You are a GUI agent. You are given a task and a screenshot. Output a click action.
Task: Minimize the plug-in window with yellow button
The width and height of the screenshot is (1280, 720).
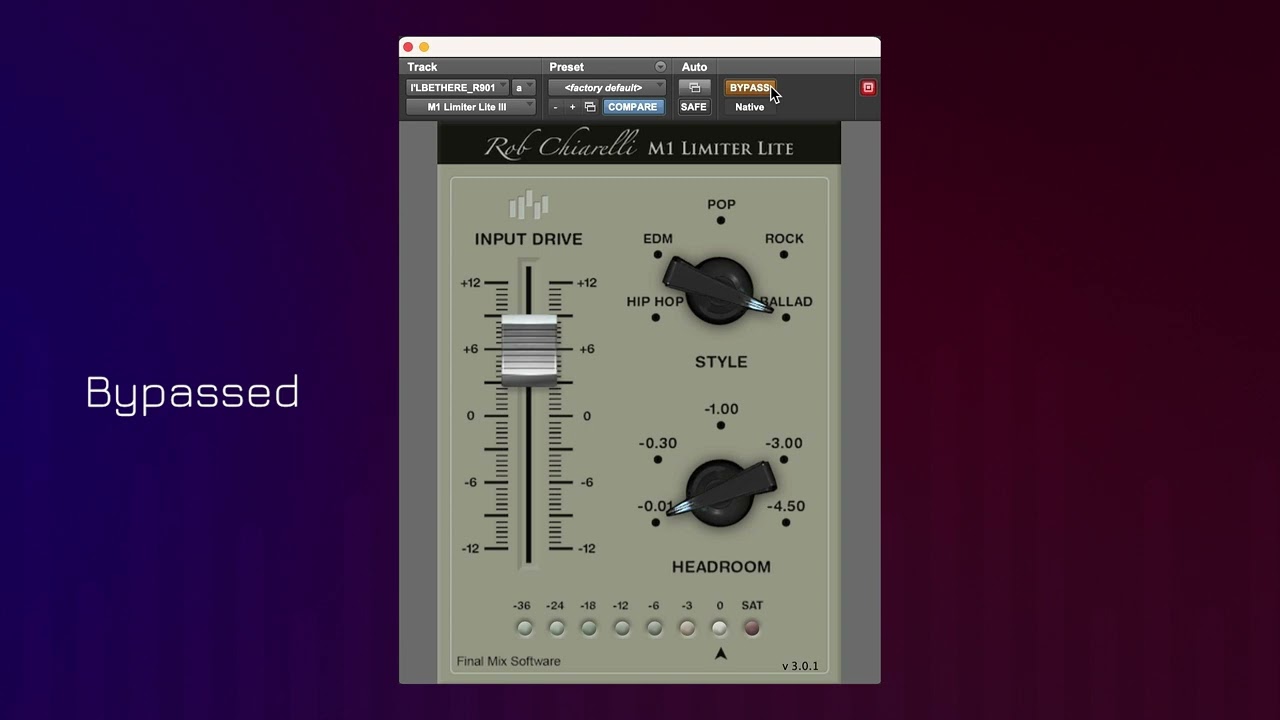(x=424, y=47)
